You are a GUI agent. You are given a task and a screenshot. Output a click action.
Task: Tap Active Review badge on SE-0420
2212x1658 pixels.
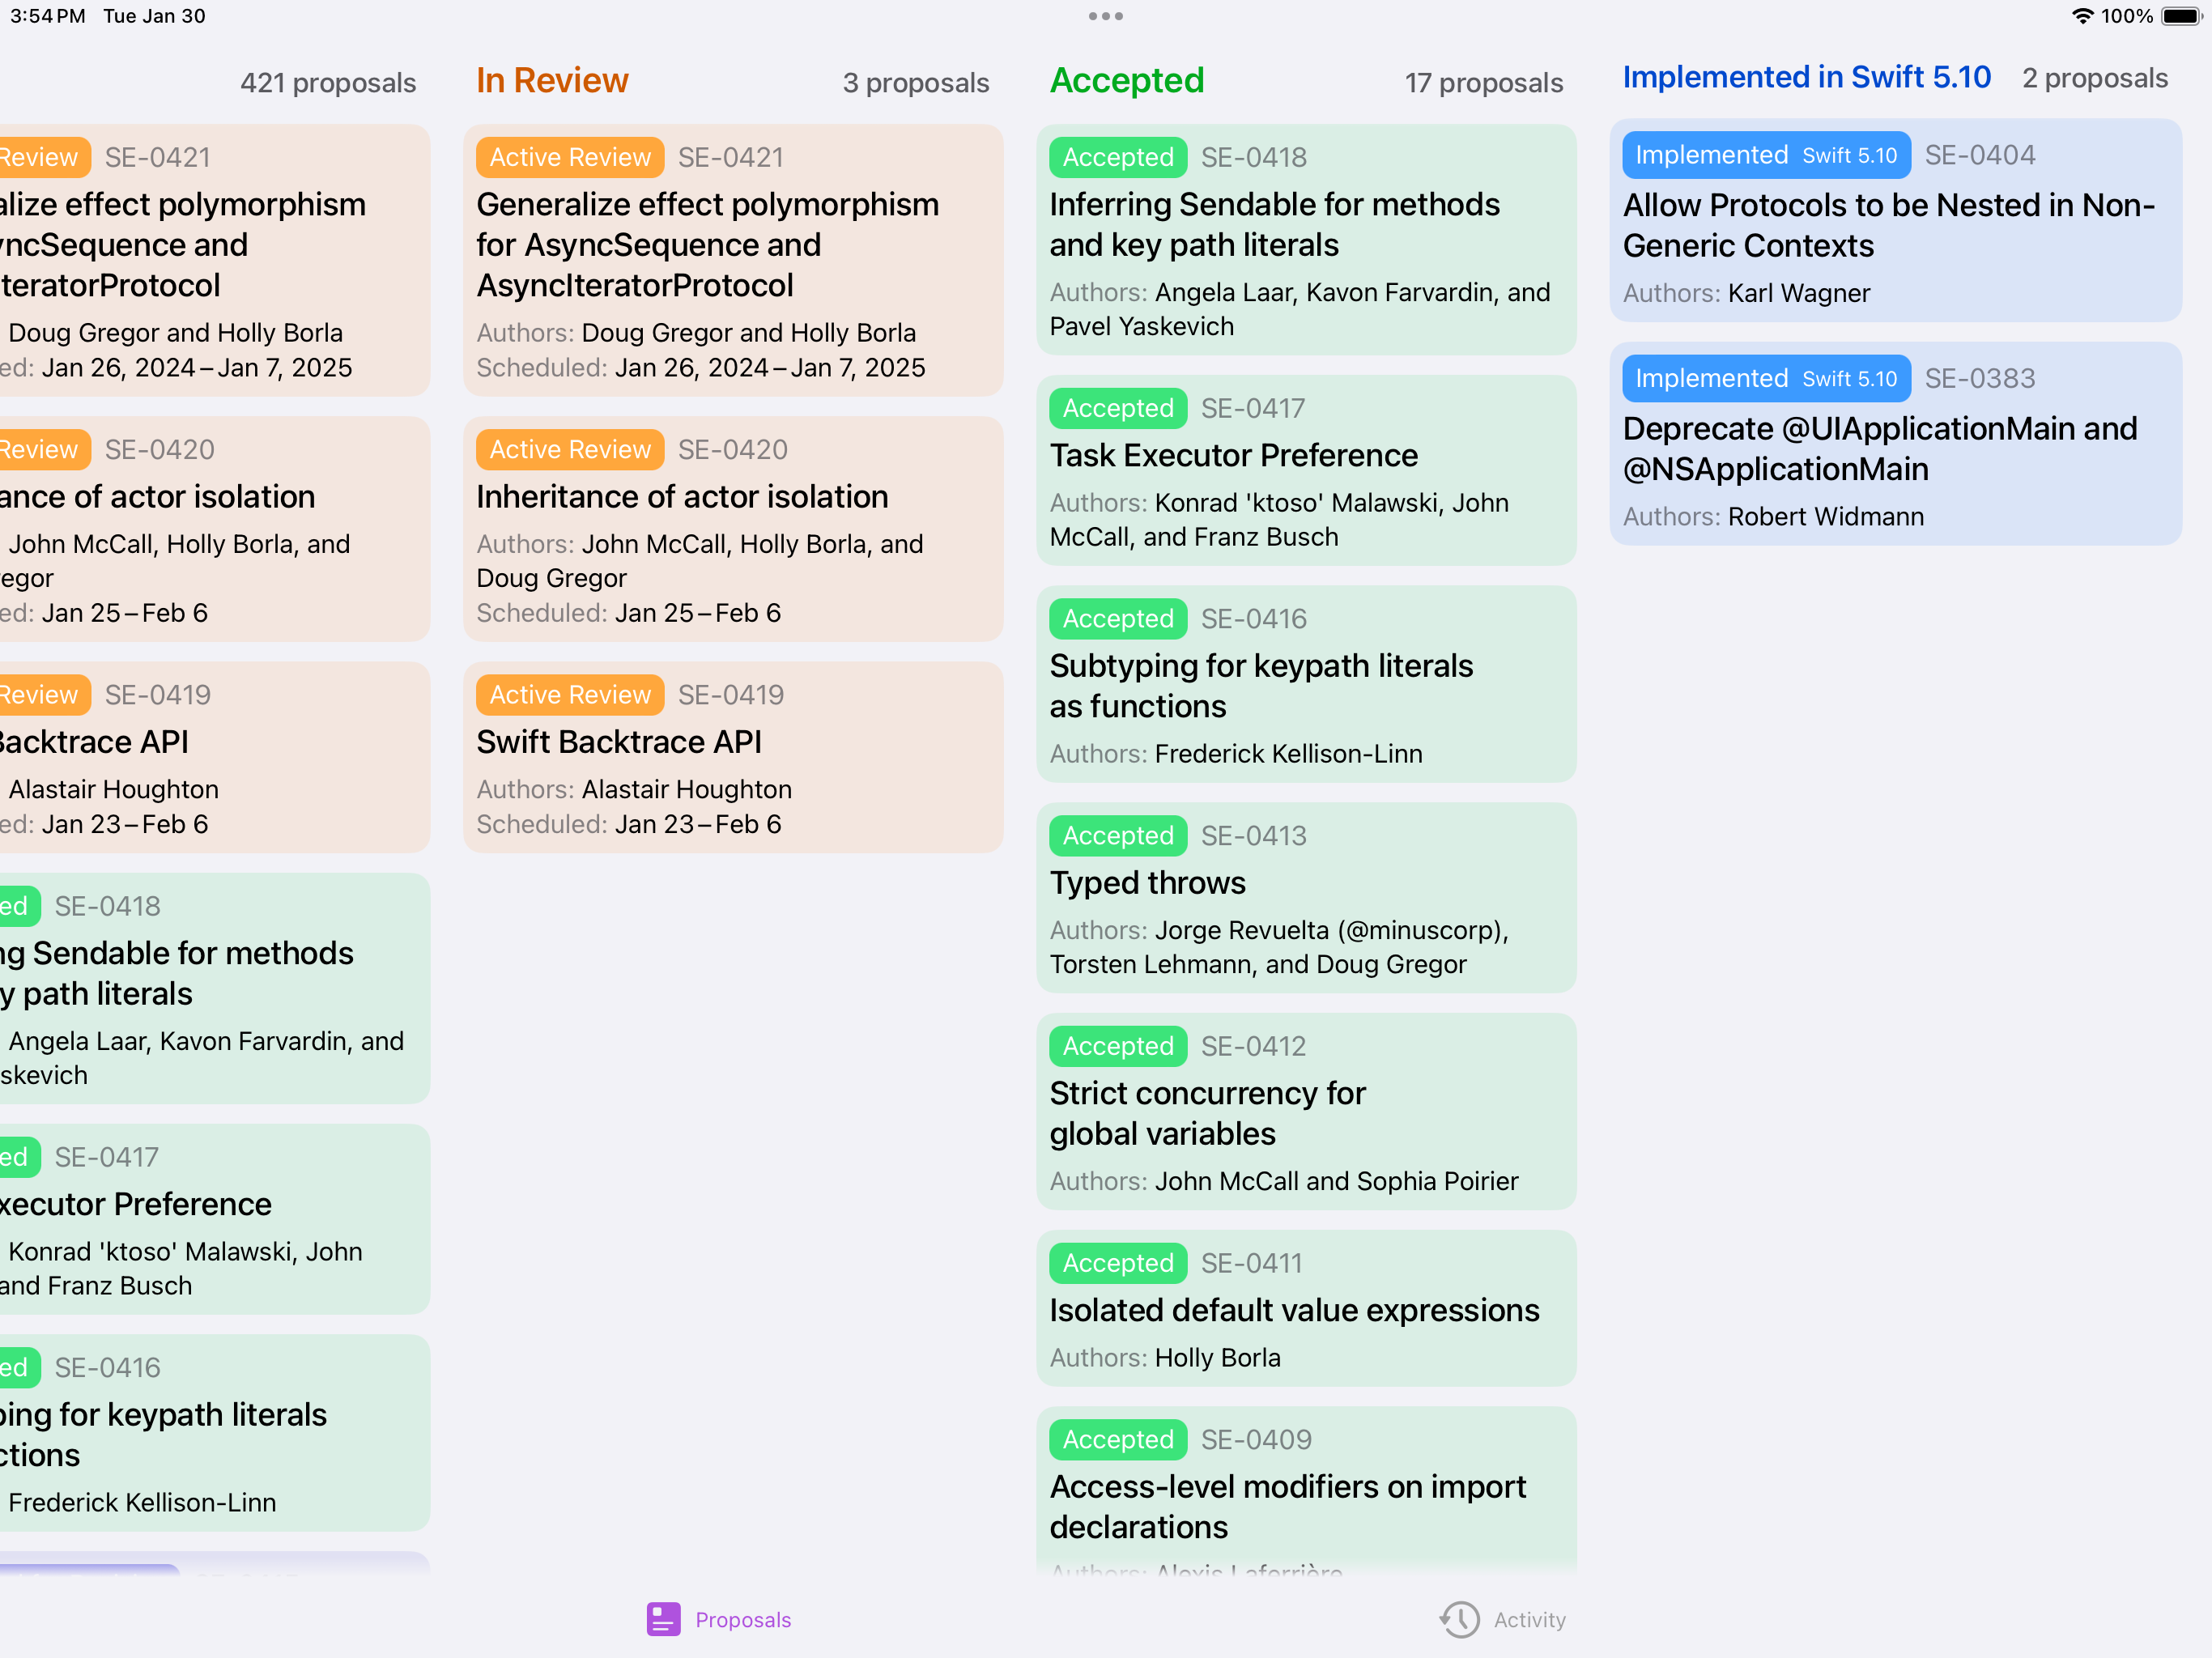point(570,449)
